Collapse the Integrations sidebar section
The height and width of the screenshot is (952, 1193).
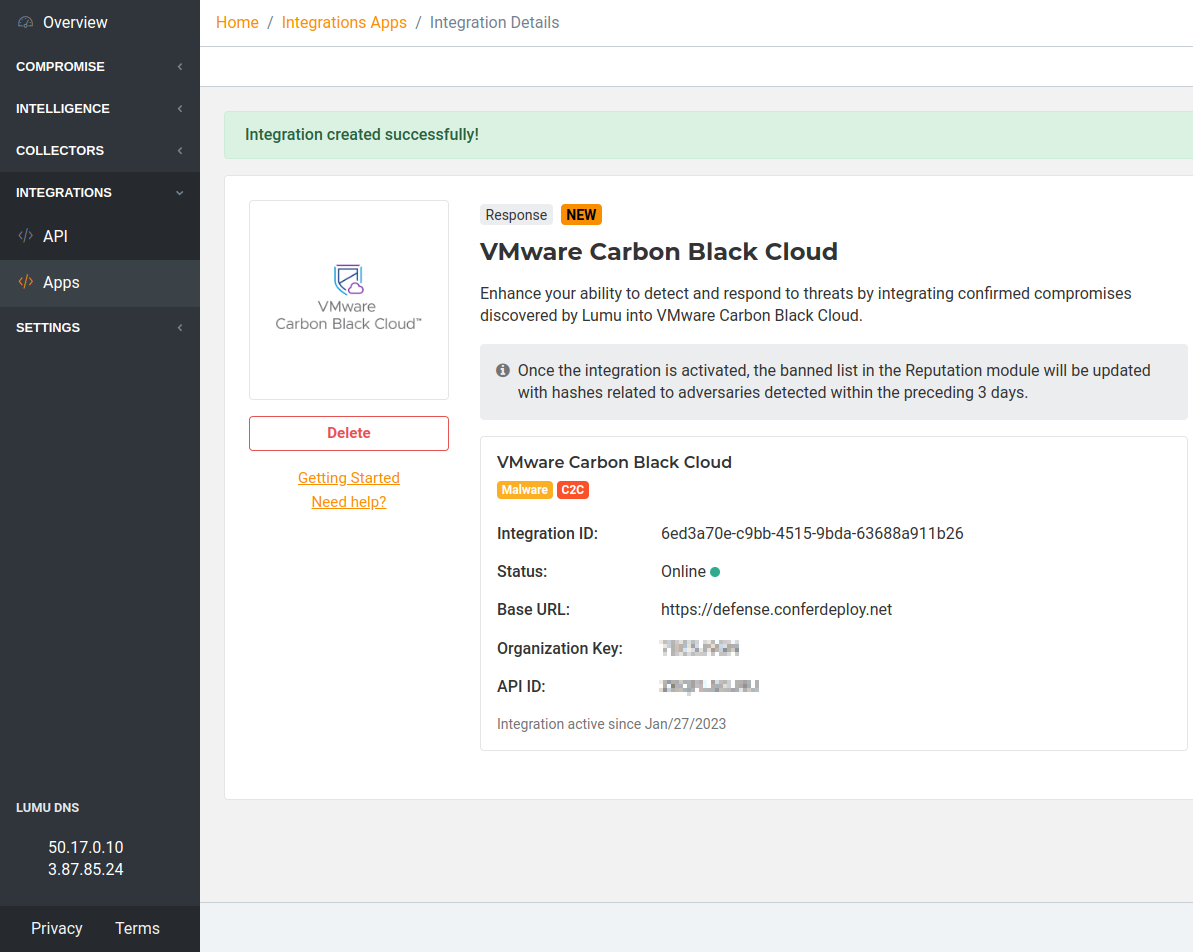click(100, 193)
